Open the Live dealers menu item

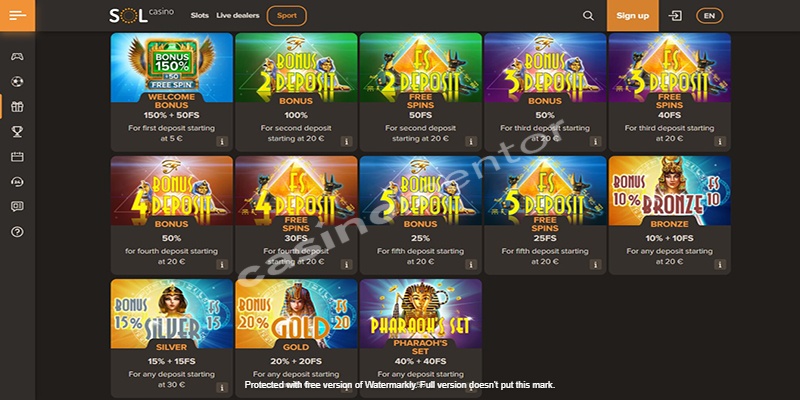coord(238,15)
